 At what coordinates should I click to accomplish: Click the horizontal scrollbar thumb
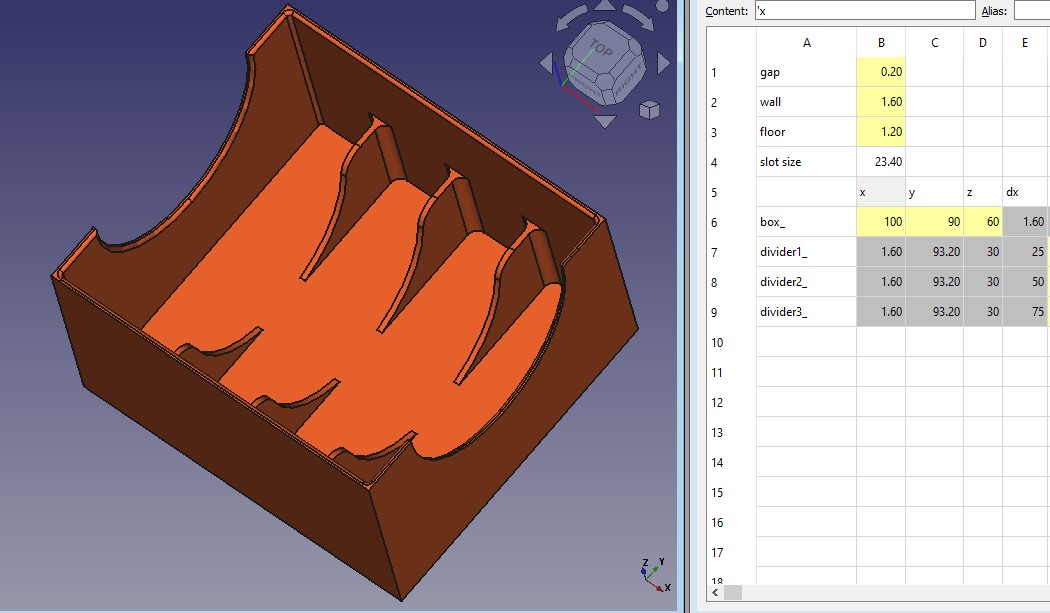click(x=733, y=592)
